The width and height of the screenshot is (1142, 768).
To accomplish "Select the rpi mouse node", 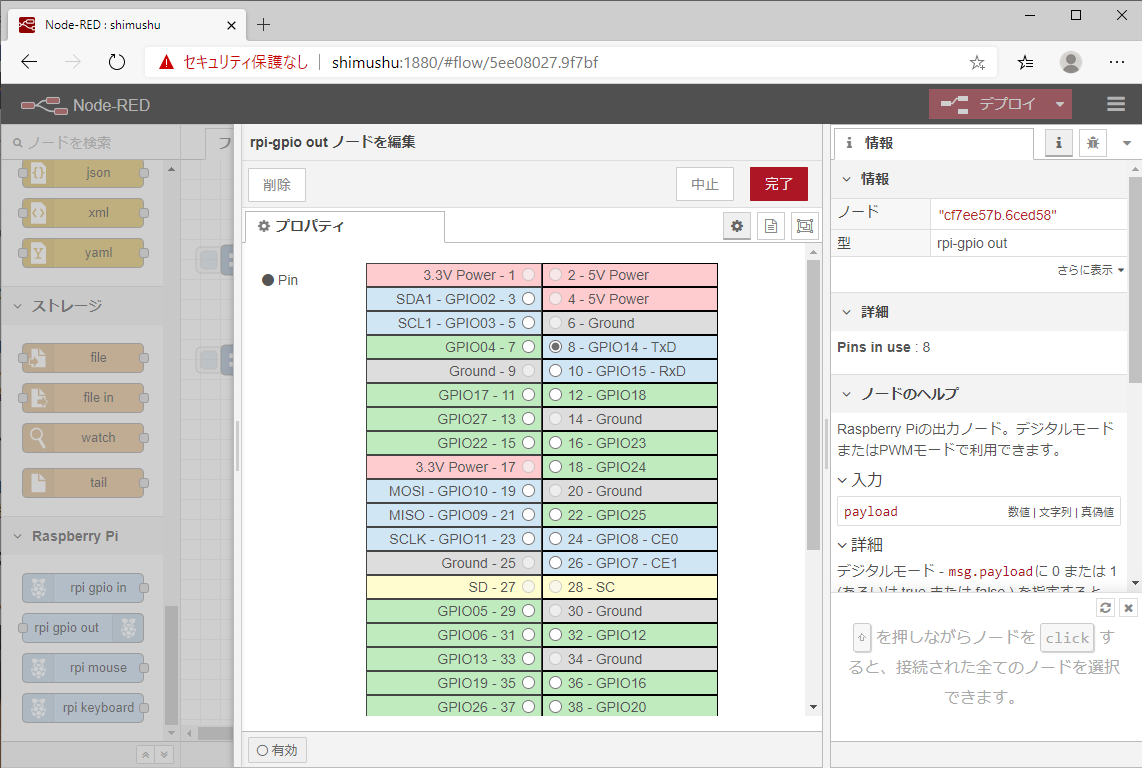I will 83,668.
